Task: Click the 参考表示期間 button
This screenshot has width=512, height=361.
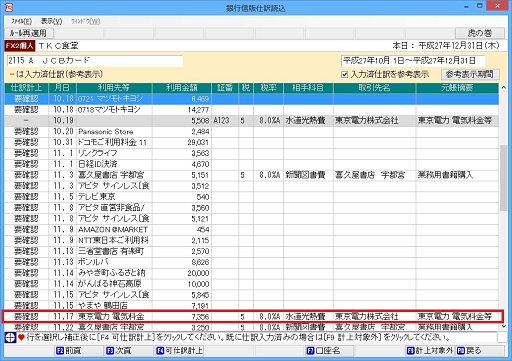Action: pyautogui.click(x=470, y=74)
